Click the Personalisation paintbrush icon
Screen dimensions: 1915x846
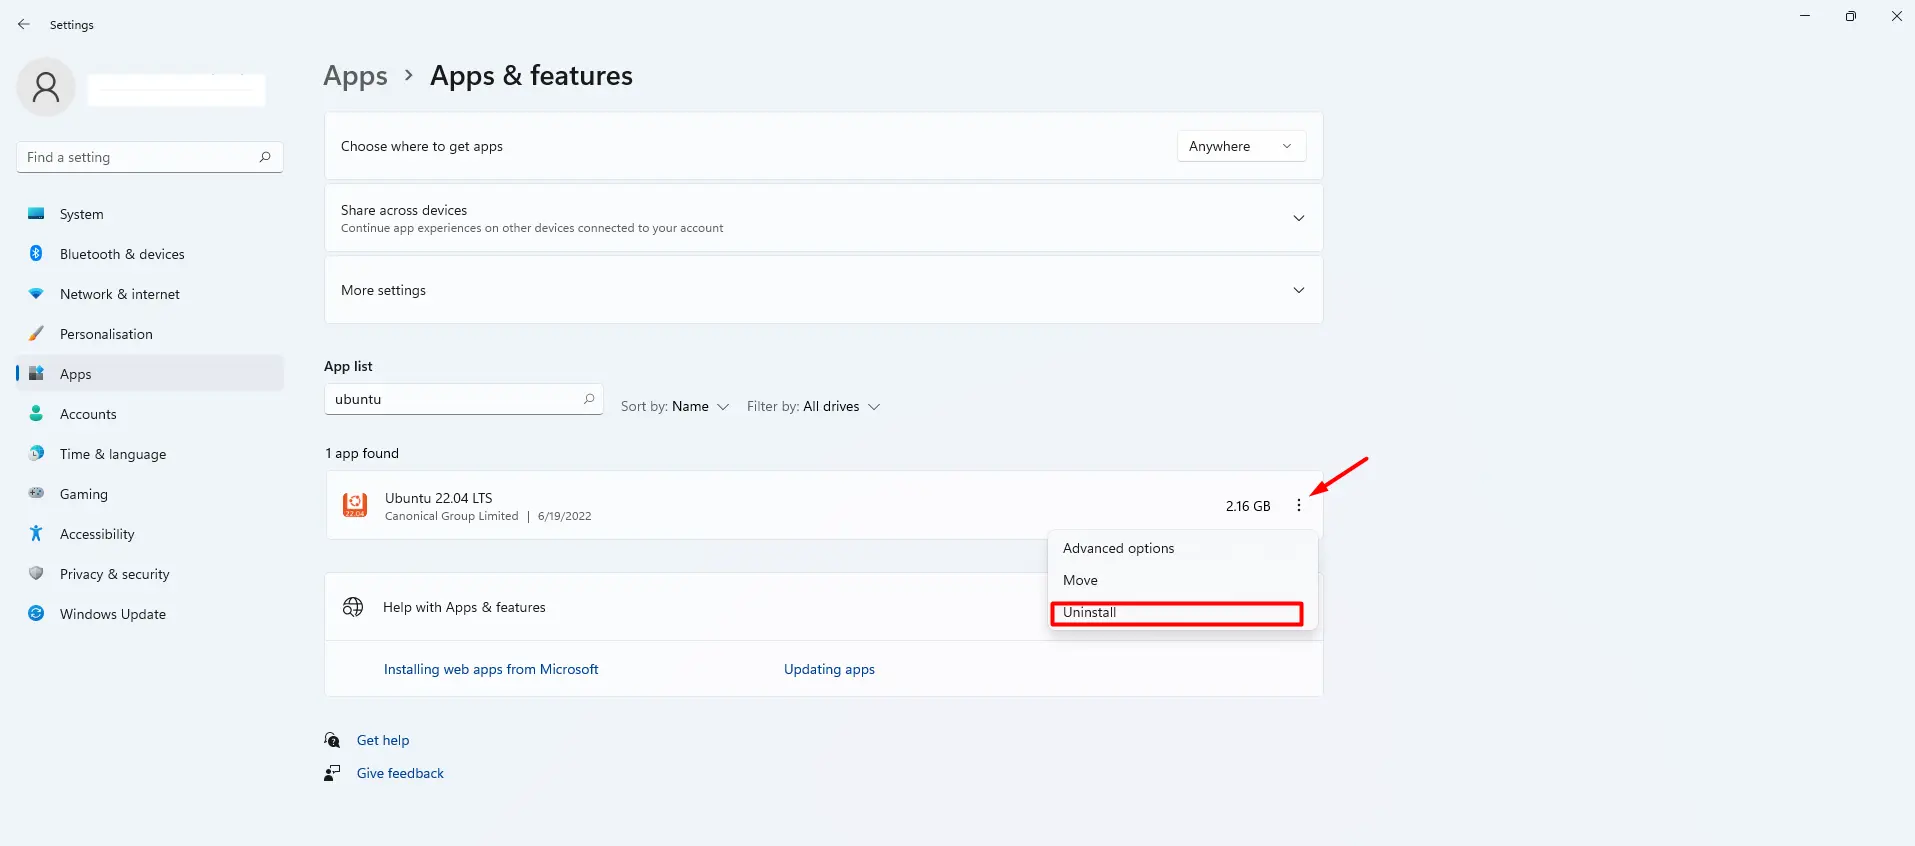click(36, 333)
